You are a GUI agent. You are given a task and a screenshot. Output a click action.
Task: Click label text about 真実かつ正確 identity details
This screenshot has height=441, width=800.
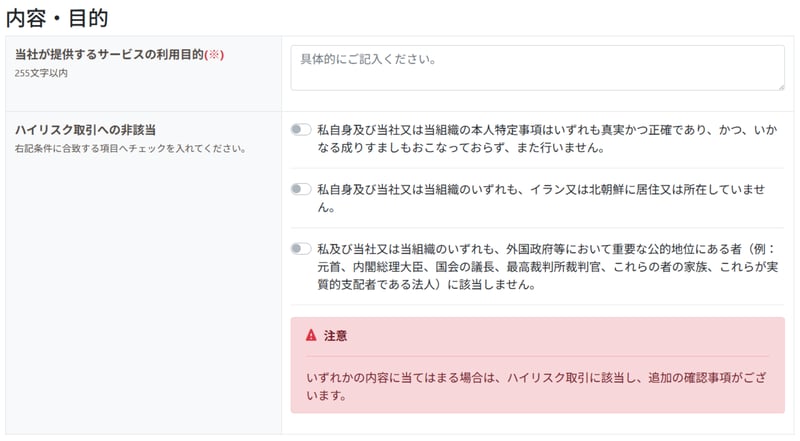(545, 138)
